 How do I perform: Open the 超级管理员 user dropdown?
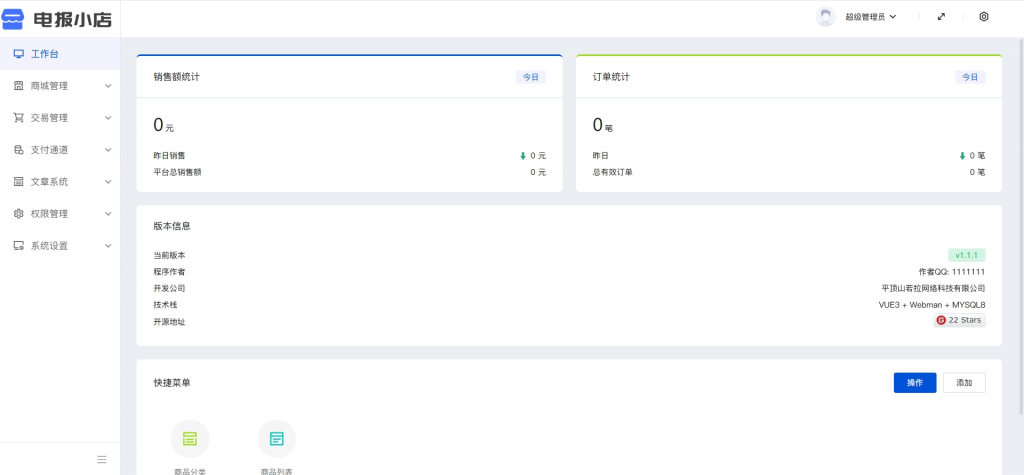(x=870, y=17)
